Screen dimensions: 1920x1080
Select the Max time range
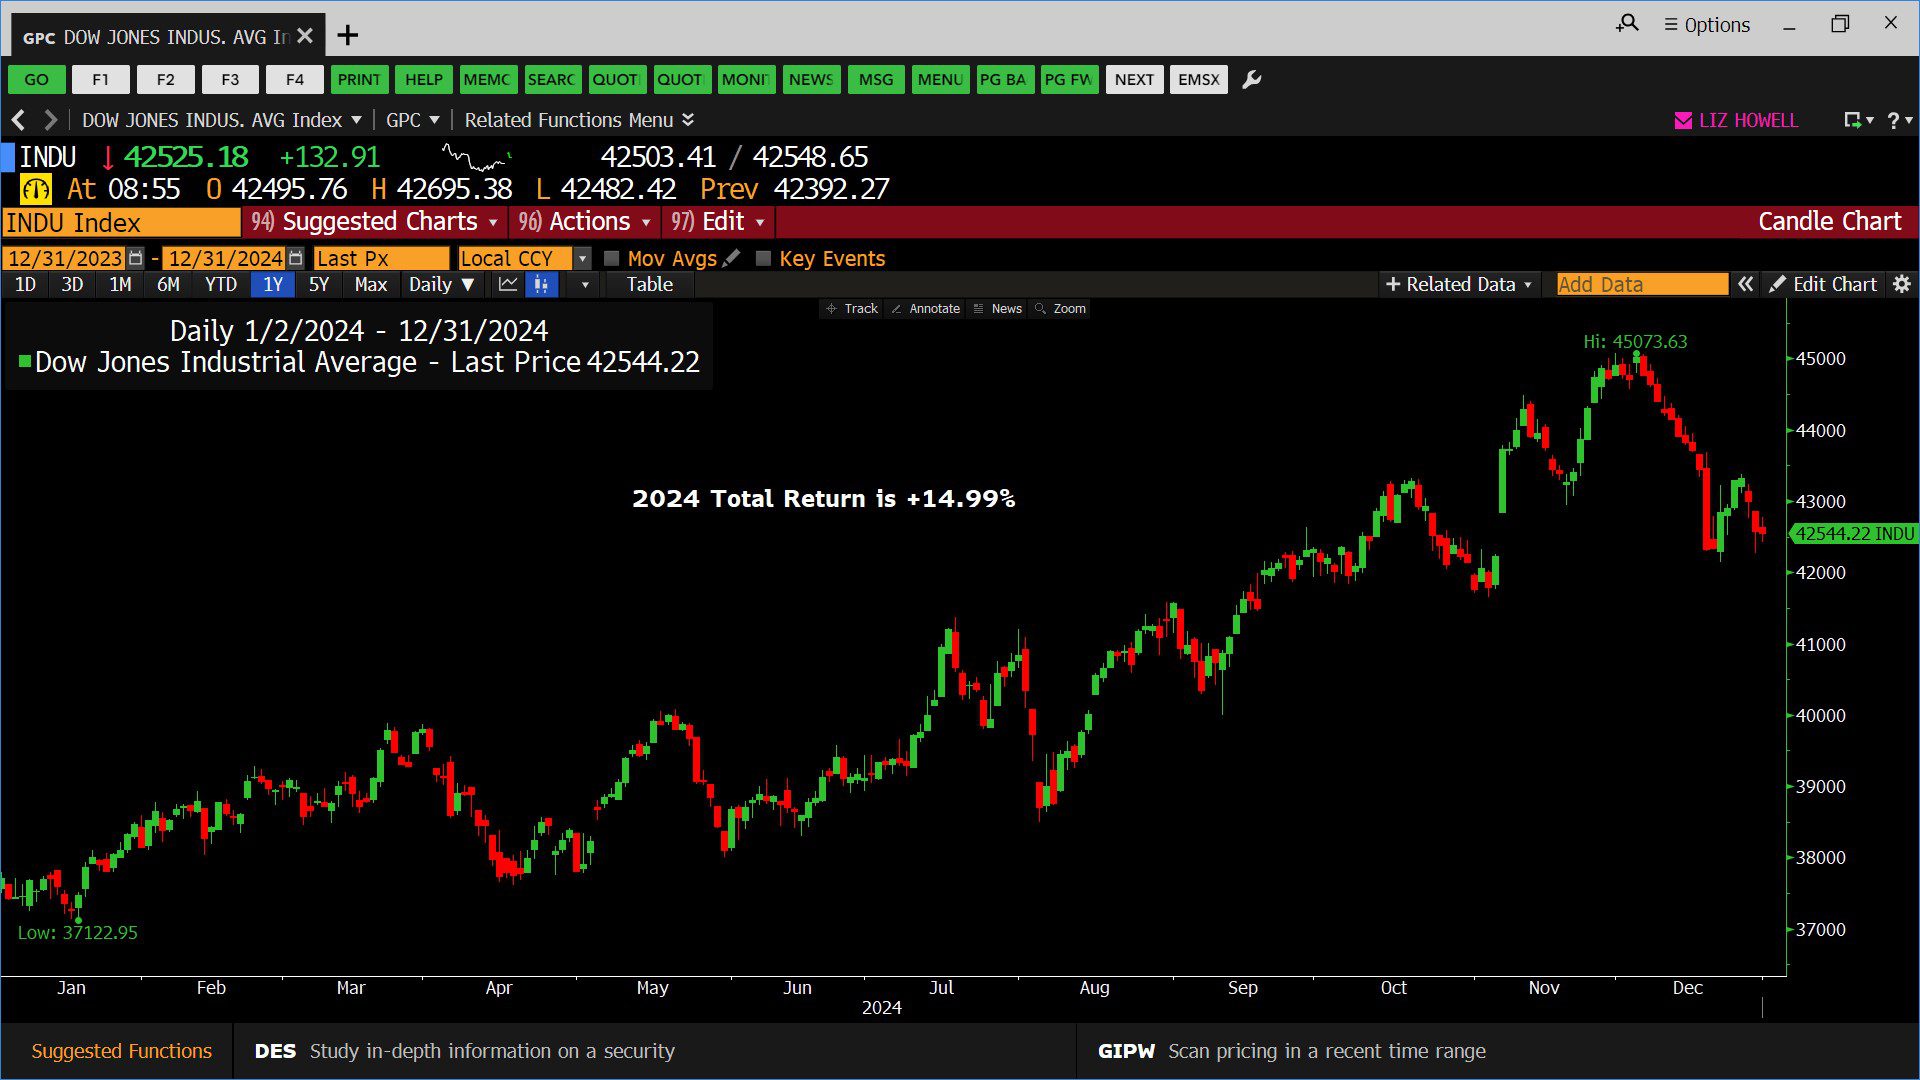pos(370,285)
